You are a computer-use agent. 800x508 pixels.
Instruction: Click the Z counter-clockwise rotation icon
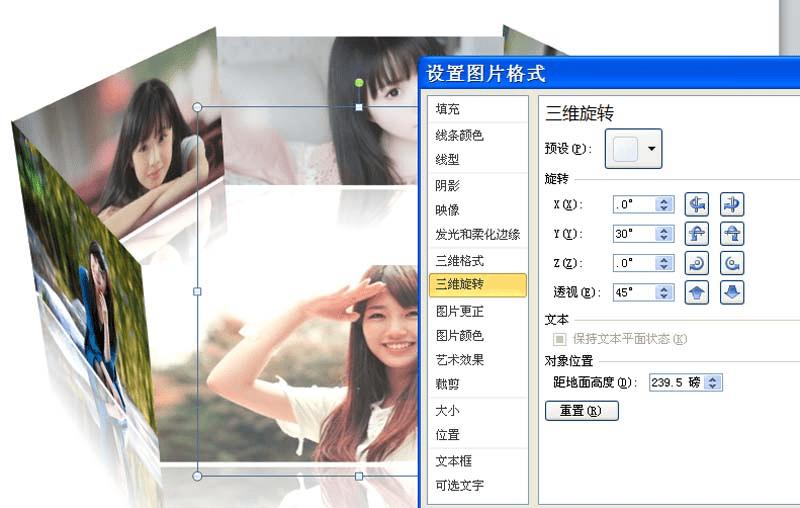coord(732,263)
